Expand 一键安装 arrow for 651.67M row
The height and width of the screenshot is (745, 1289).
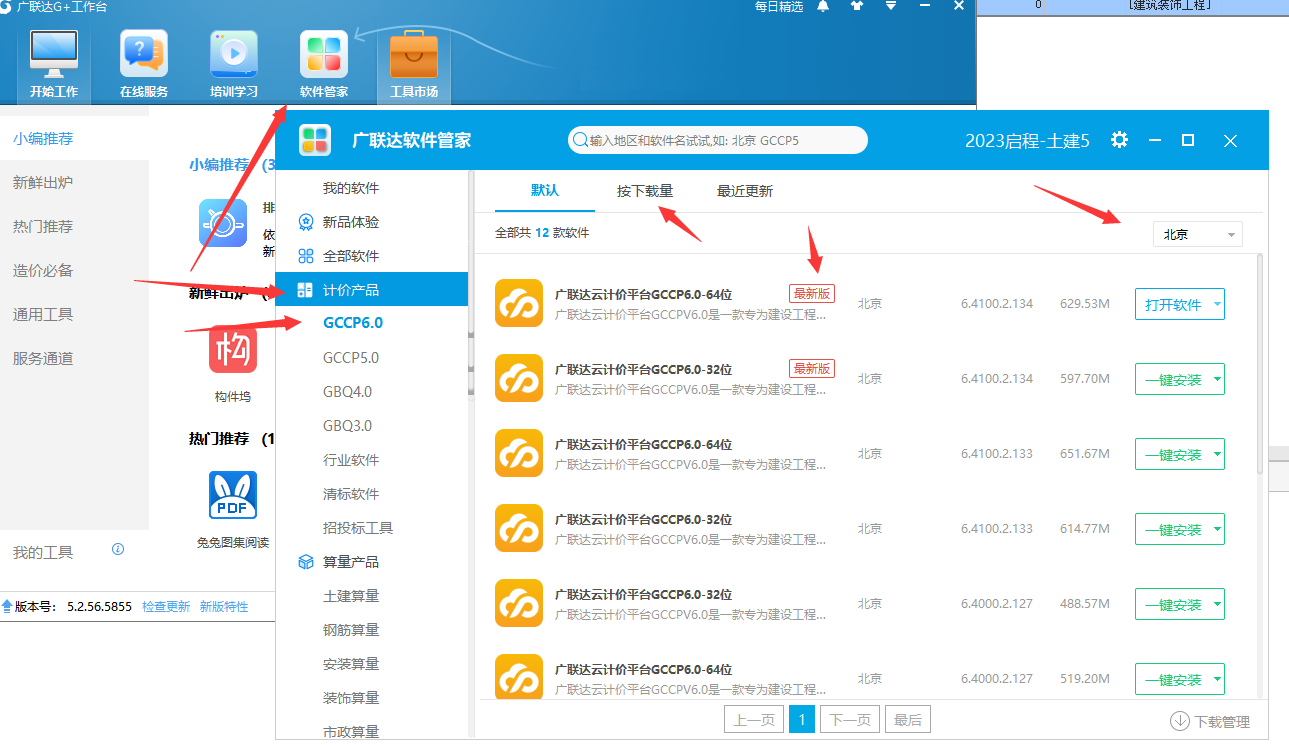point(1216,454)
